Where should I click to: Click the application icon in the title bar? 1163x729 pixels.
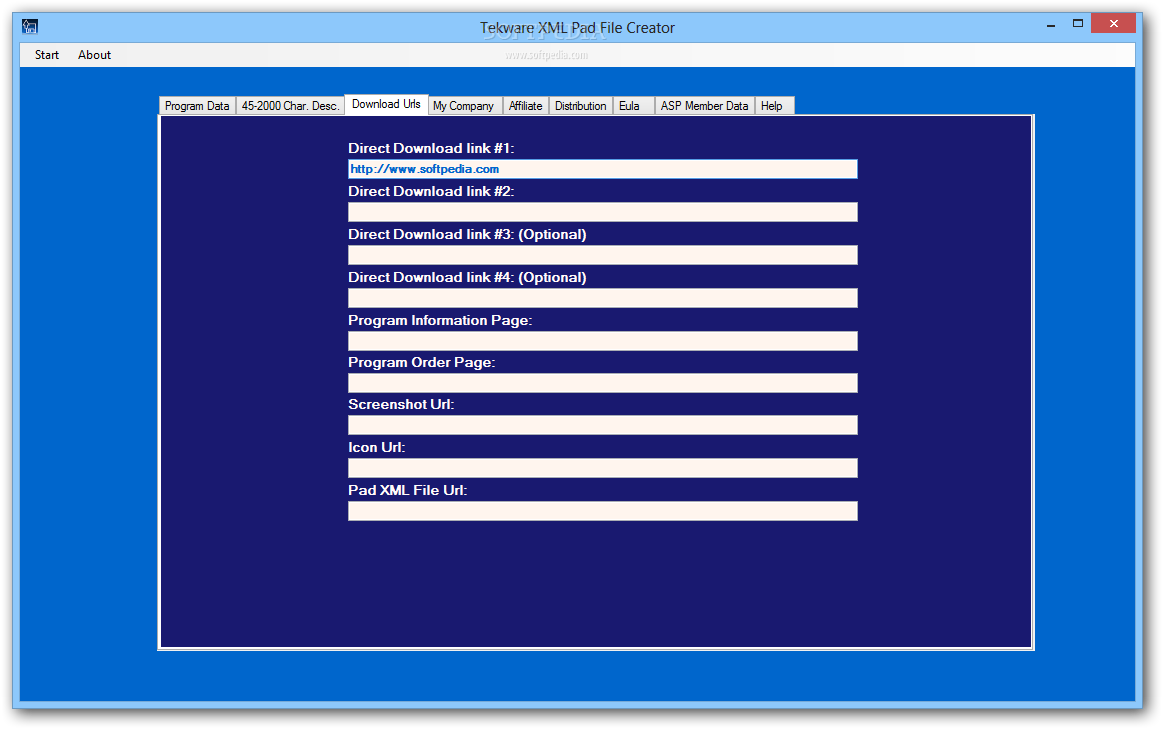pyautogui.click(x=30, y=27)
